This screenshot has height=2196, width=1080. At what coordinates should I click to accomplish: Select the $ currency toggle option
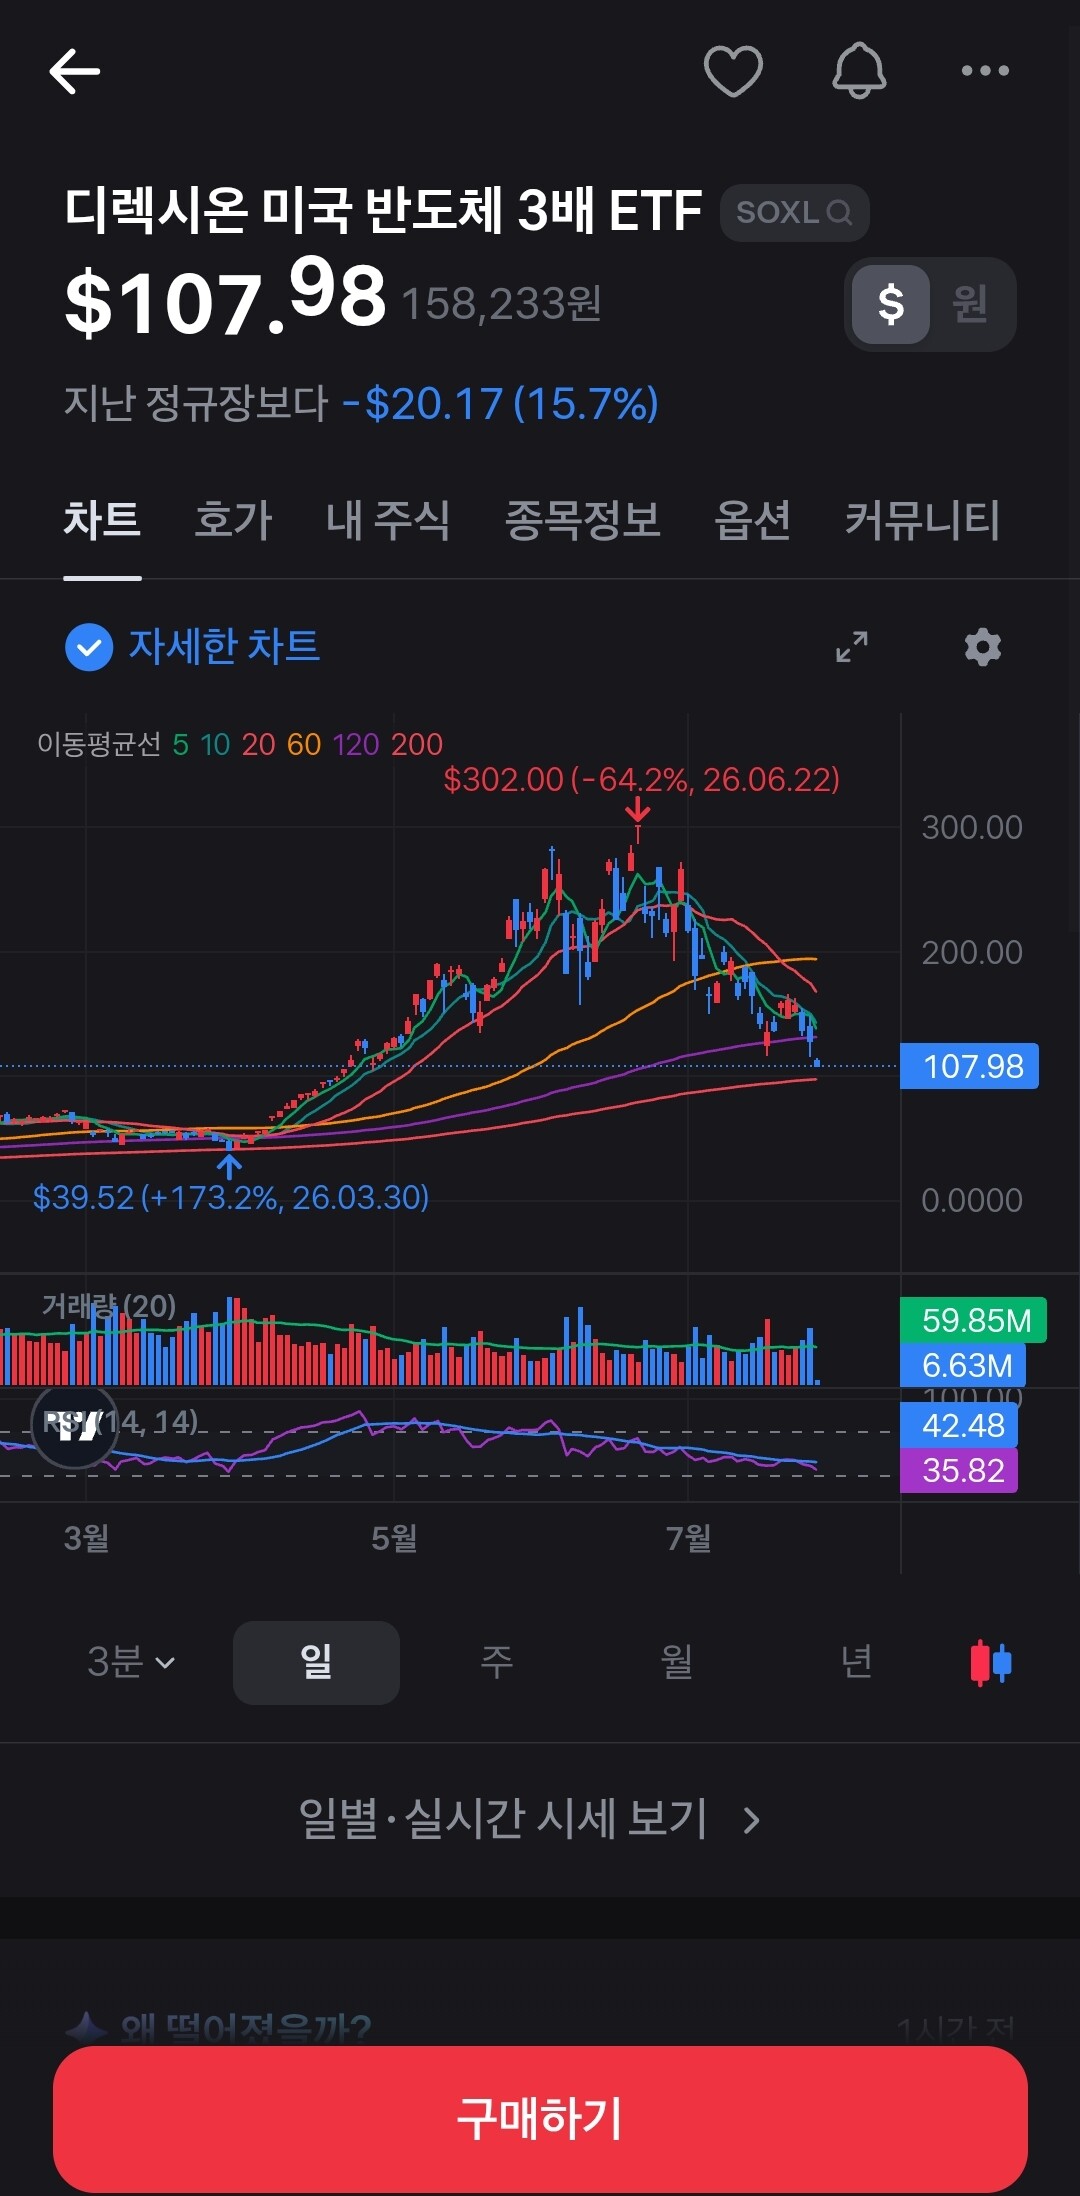(x=891, y=304)
